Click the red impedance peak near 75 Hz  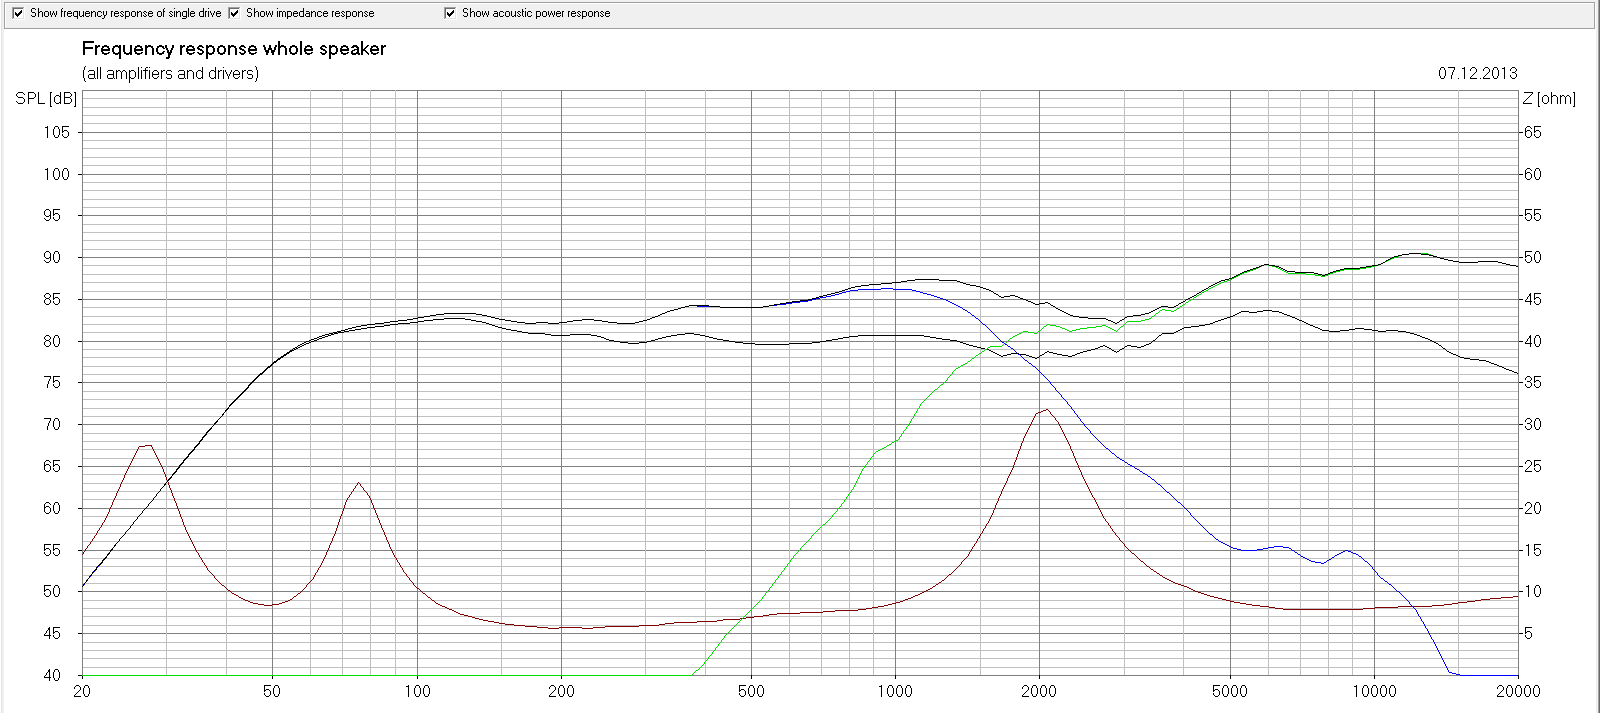click(358, 483)
